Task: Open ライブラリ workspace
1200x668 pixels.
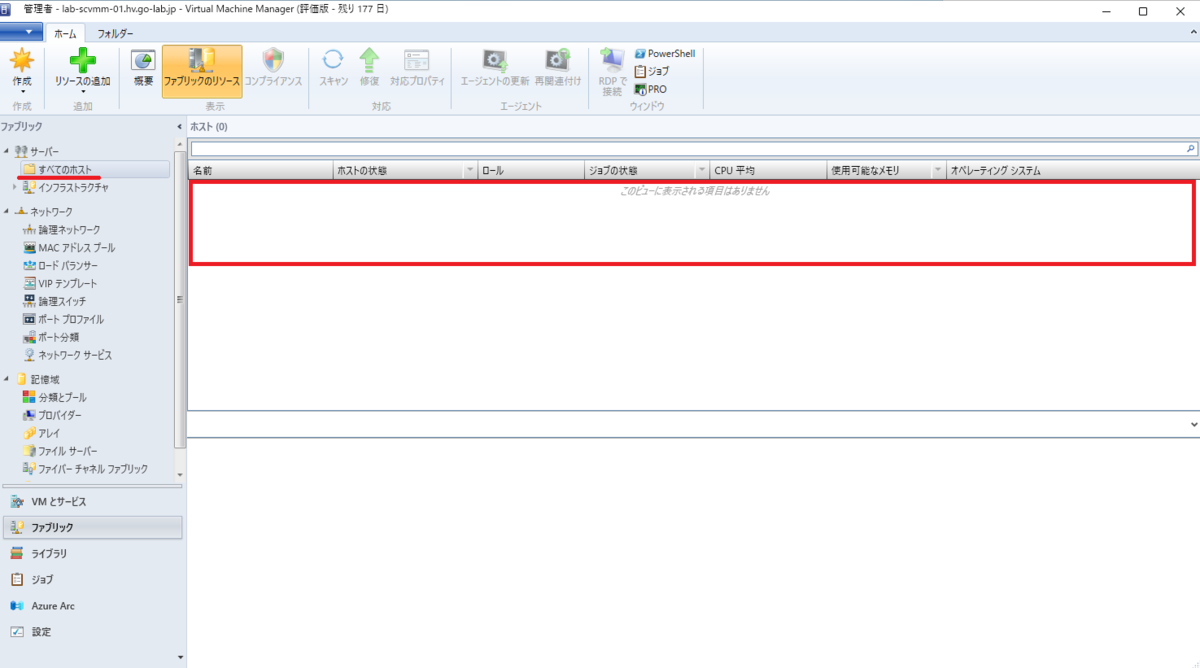Action: click(x=93, y=553)
